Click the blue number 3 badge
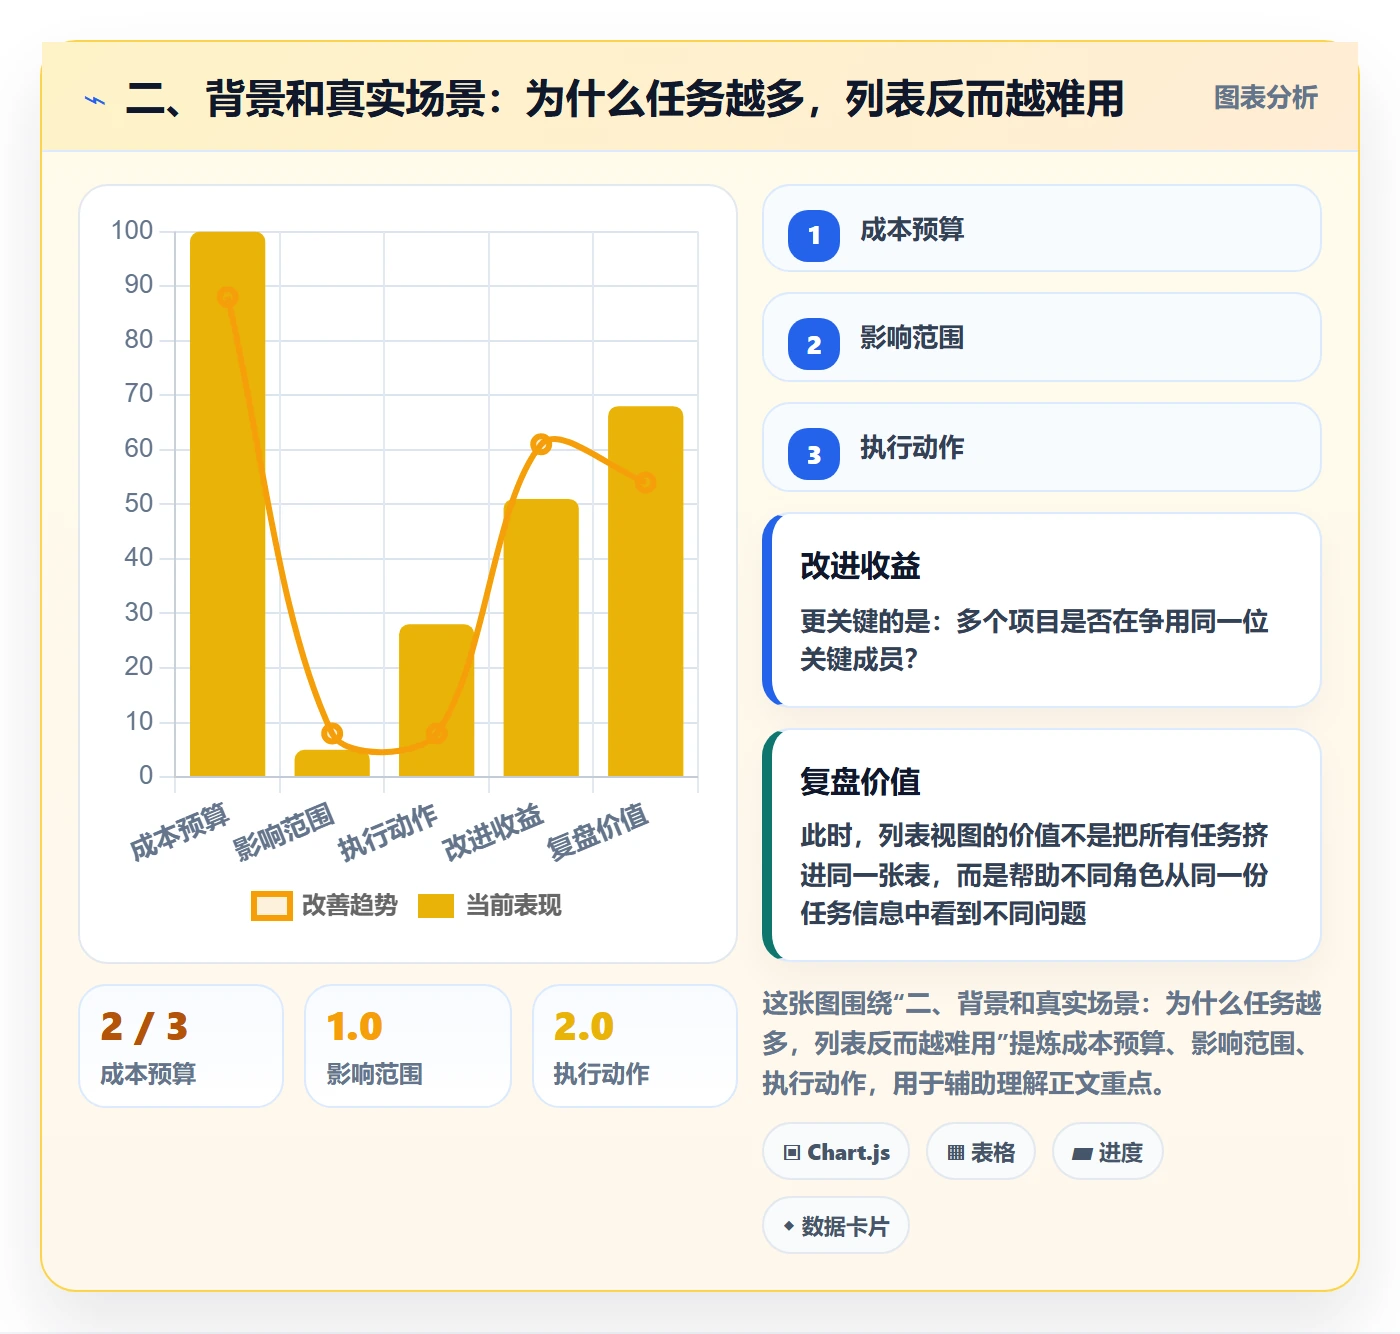The width and height of the screenshot is (1400, 1334). pos(814,454)
